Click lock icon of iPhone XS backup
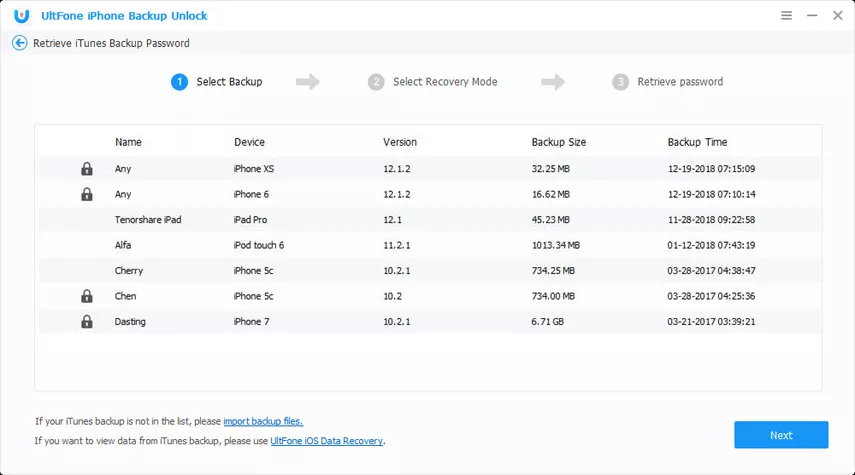The image size is (855, 475). [x=87, y=169]
